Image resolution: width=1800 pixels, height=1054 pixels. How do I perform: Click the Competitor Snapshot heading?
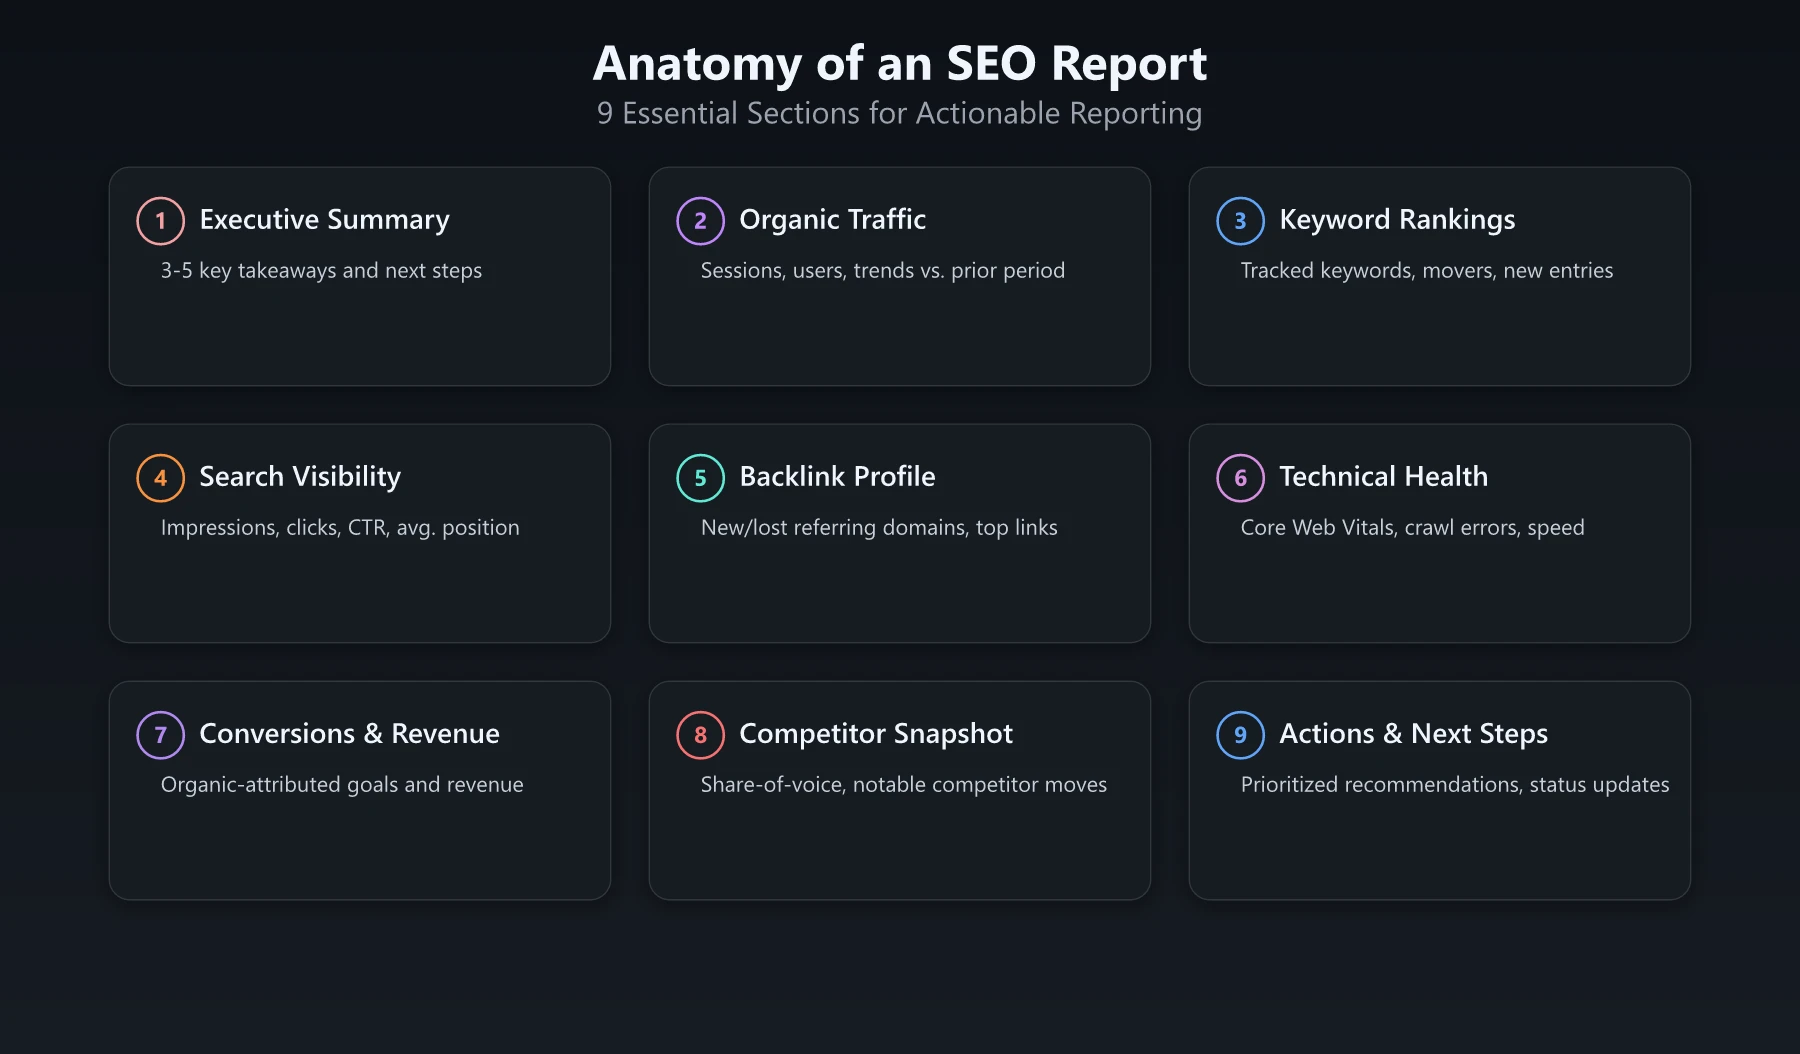[876, 733]
